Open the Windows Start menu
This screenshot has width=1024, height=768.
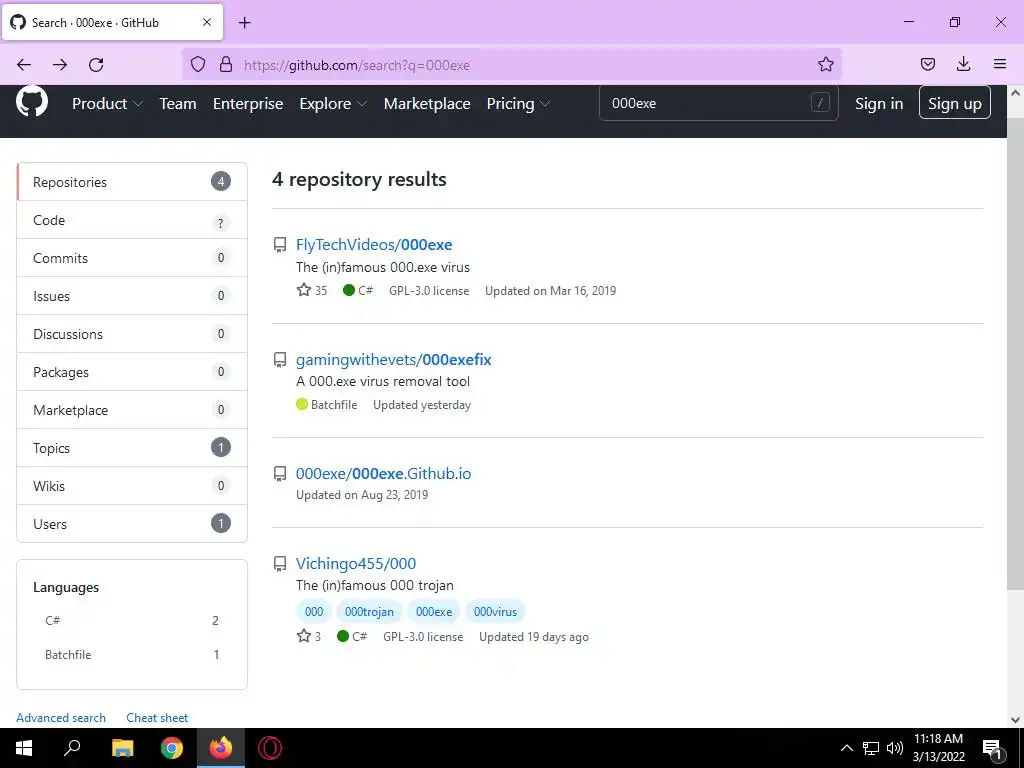tap(24, 748)
